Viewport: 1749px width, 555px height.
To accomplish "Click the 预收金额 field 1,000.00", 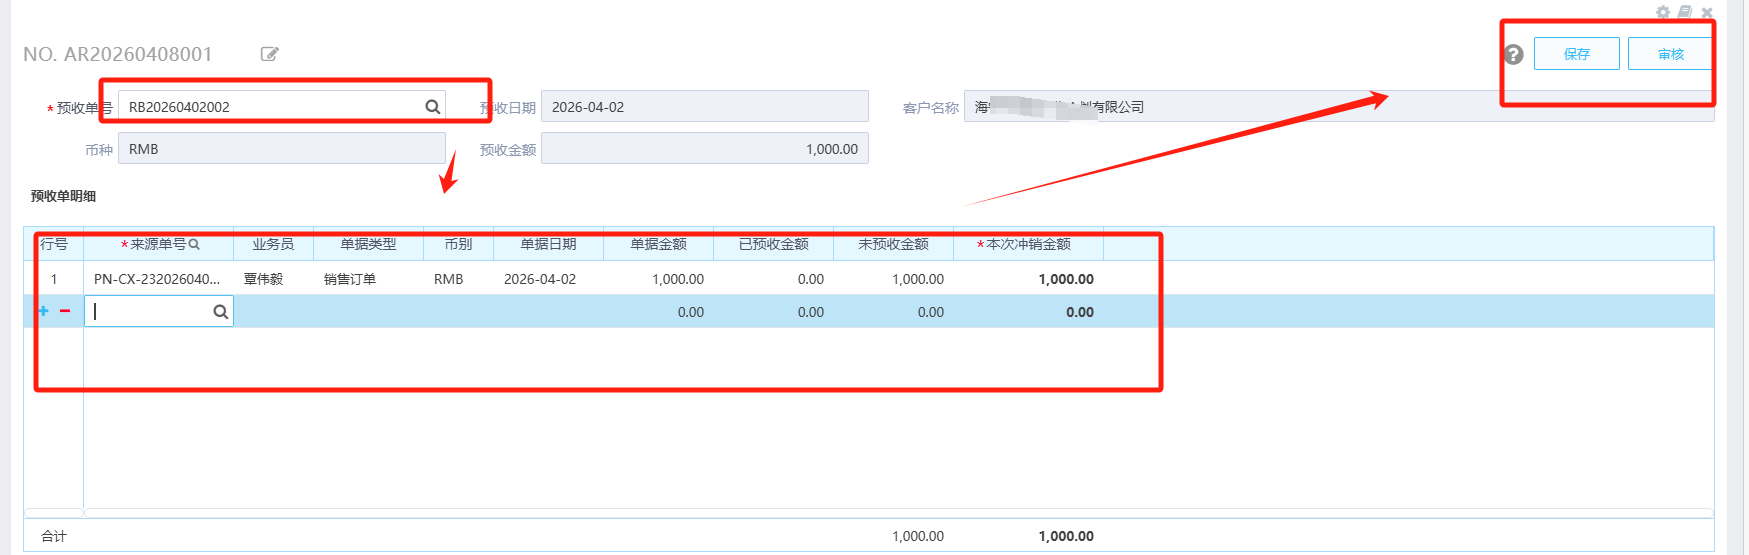I will [x=705, y=149].
